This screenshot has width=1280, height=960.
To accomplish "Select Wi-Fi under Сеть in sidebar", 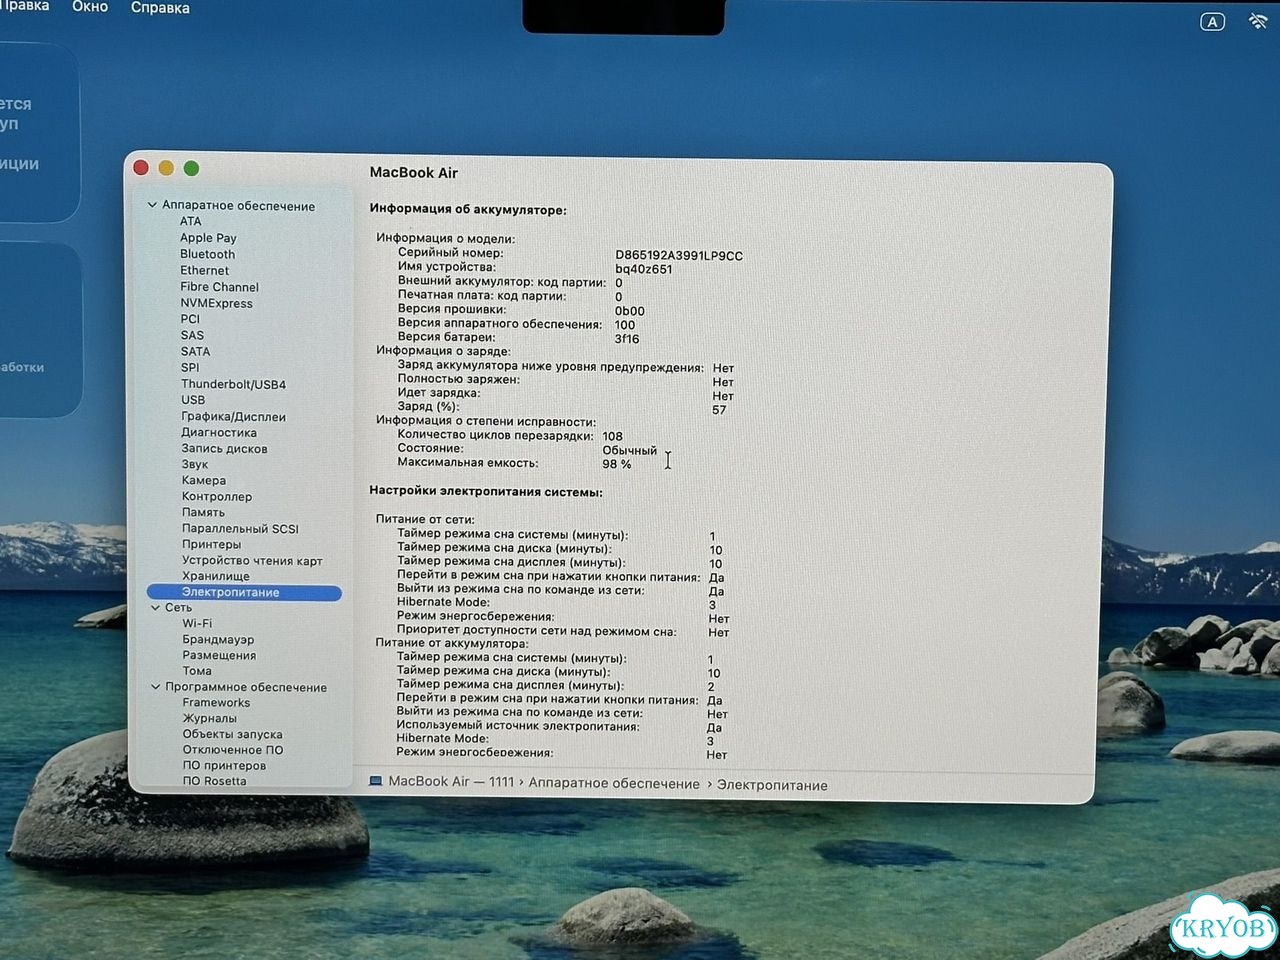I will pos(197,623).
